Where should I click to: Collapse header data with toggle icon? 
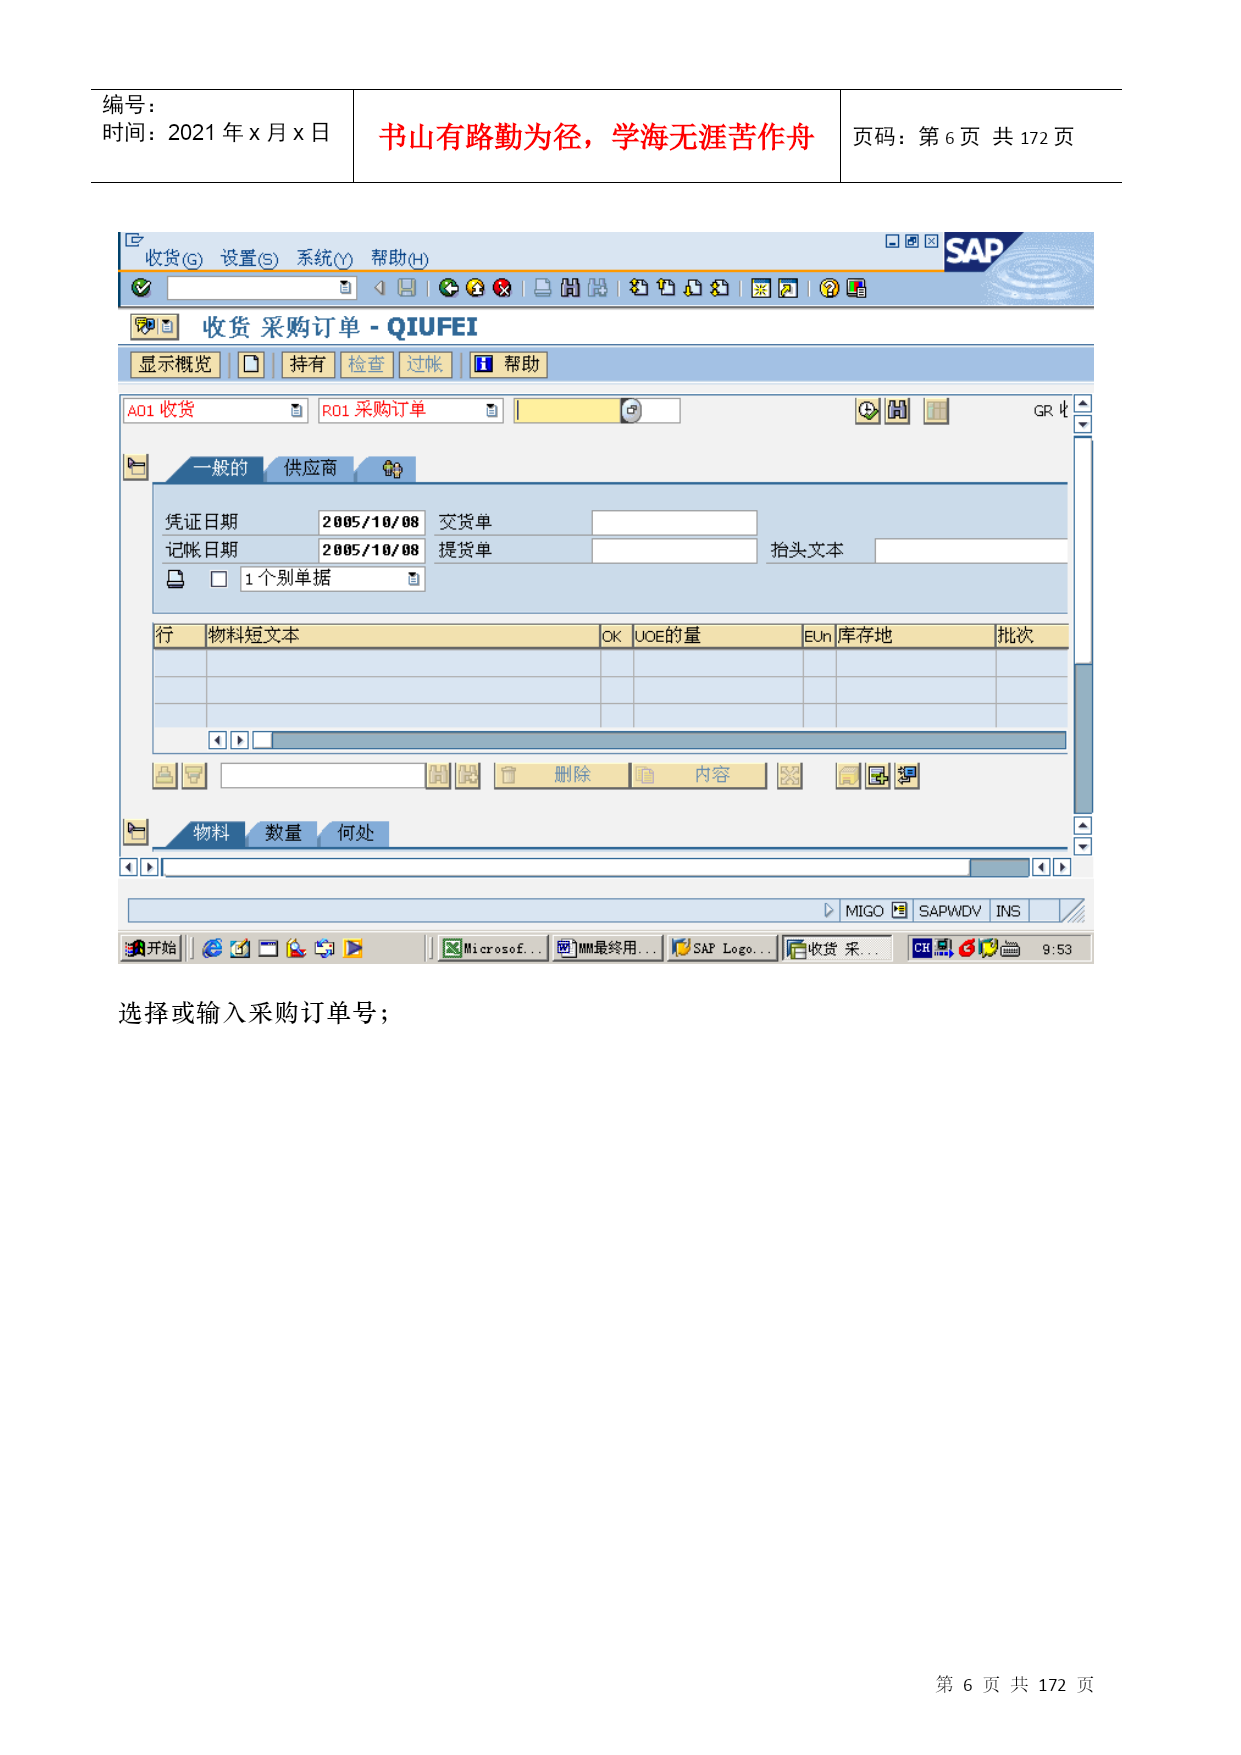pyautogui.click(x=136, y=467)
